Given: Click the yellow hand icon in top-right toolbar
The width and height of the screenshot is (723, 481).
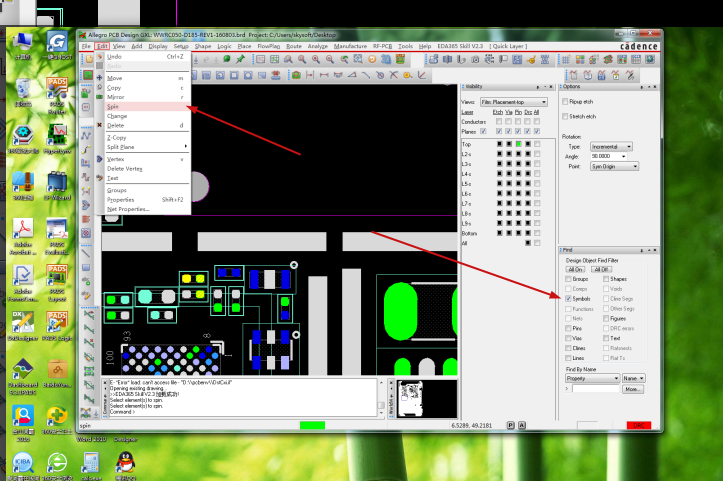Looking at the screenshot, I should pyautogui.click(x=531, y=59).
